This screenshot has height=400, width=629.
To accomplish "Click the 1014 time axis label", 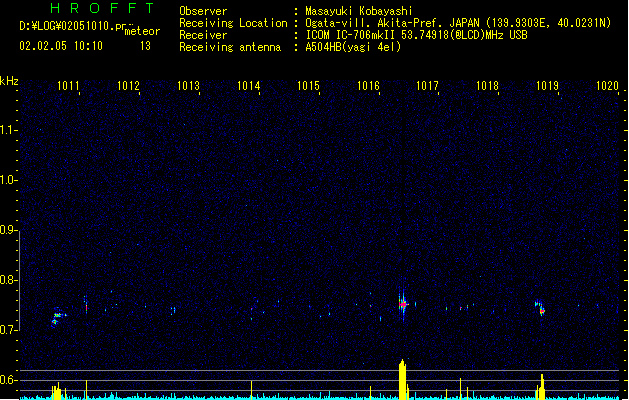I will click(x=248, y=85).
